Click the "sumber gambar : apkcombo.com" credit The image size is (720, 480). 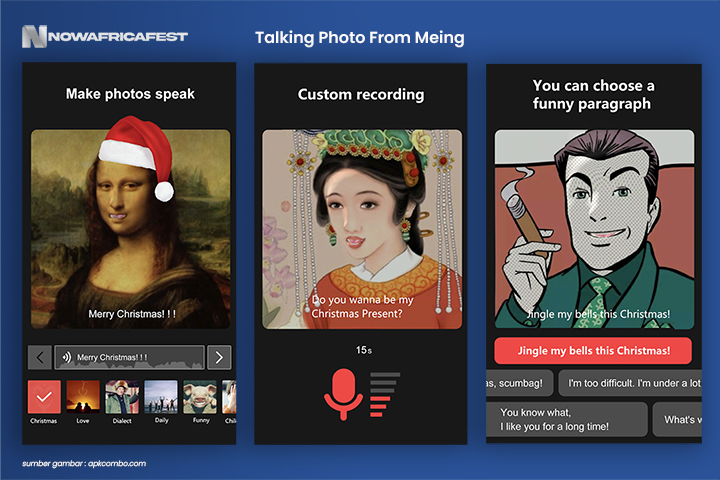pos(84,463)
